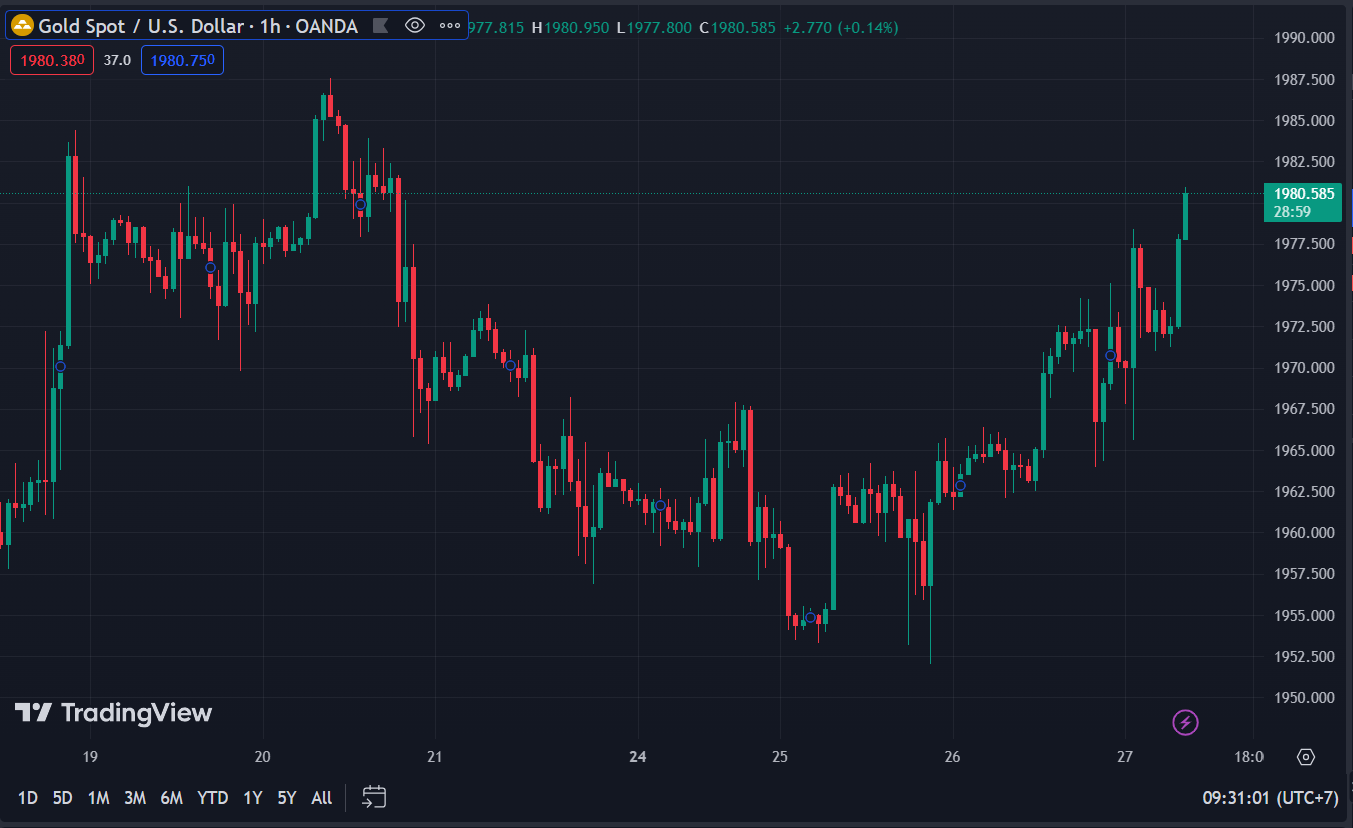Show the All time range
This screenshot has height=828, width=1353.
pos(321,798)
